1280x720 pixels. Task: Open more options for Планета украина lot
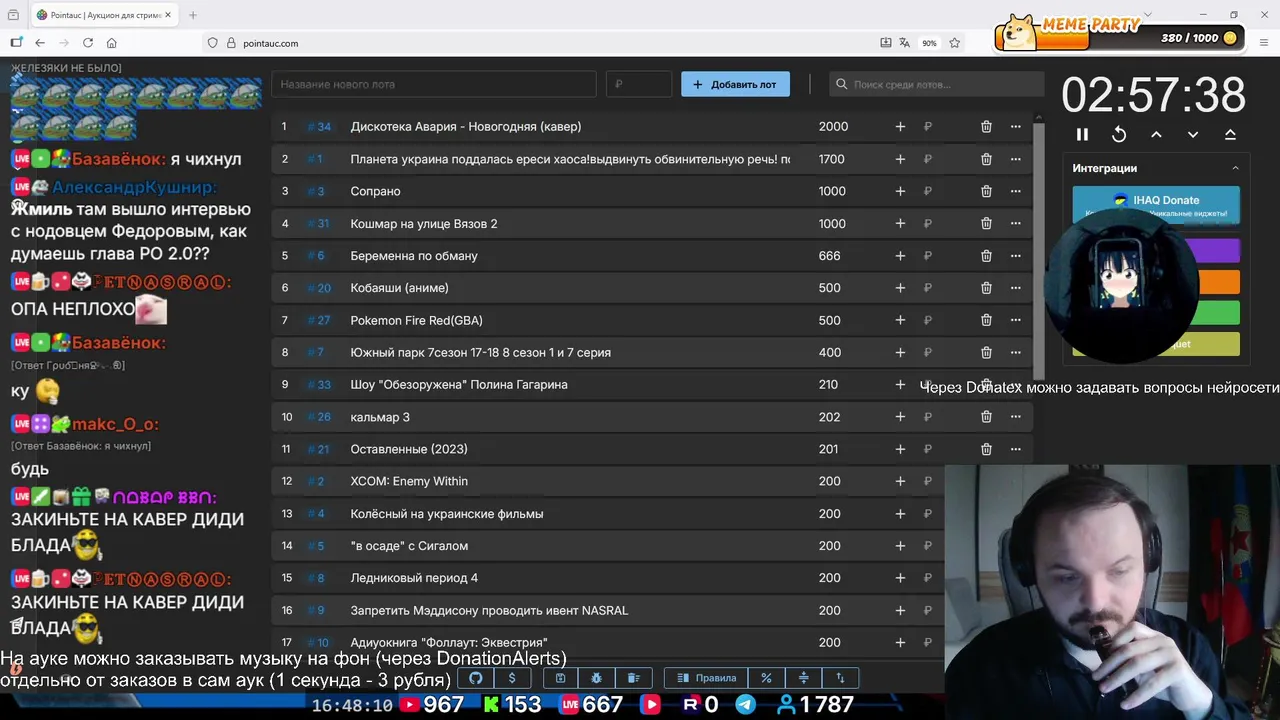[x=1016, y=159]
